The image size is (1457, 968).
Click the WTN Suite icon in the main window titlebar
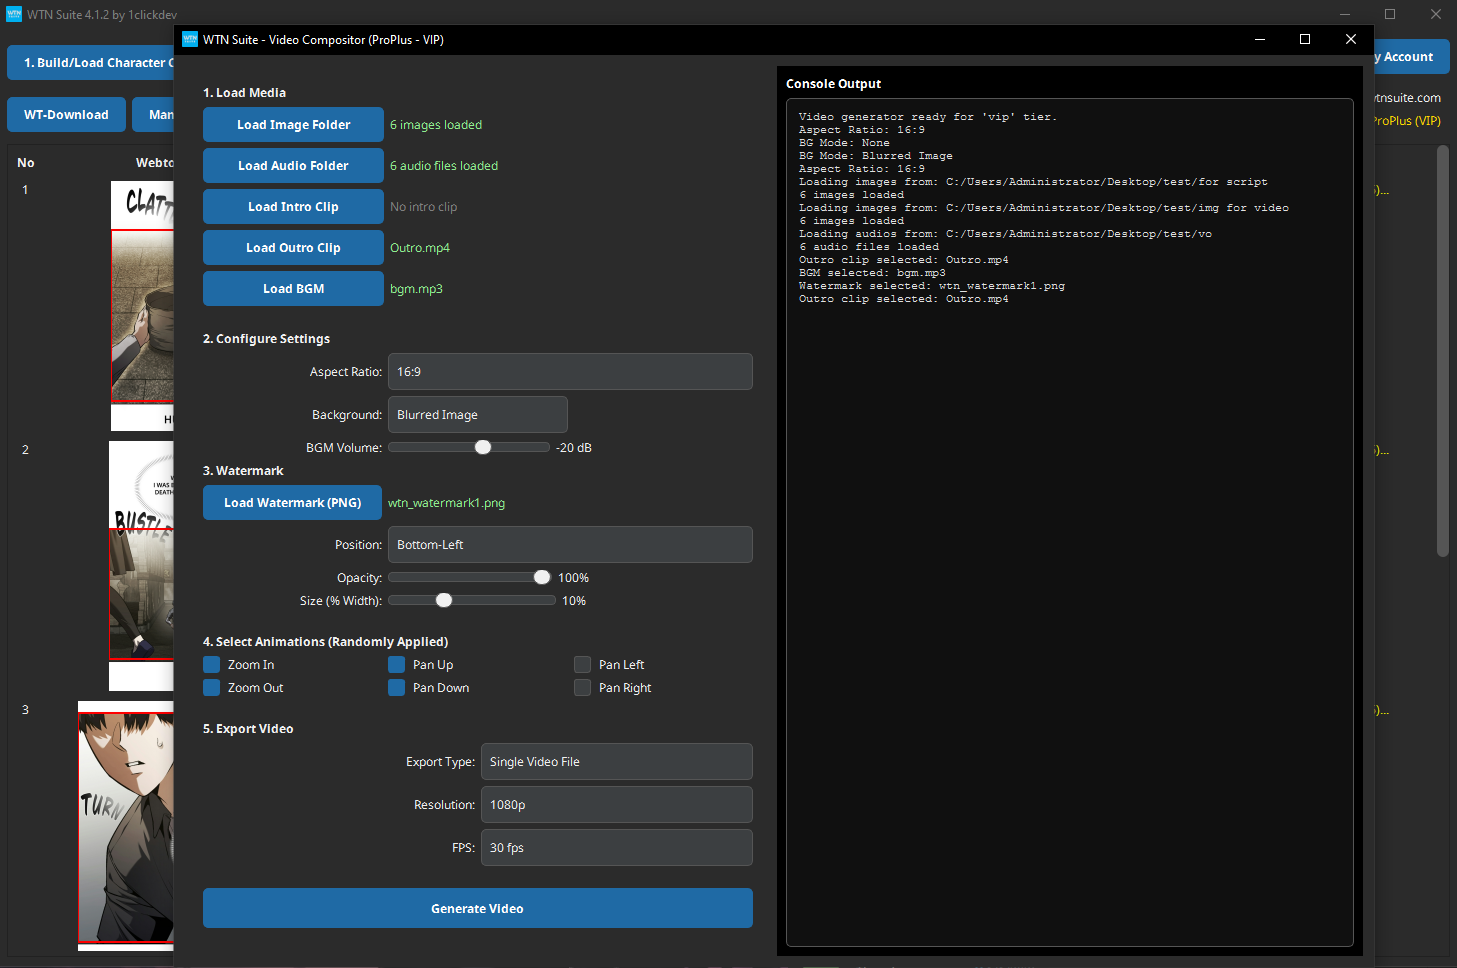point(14,14)
